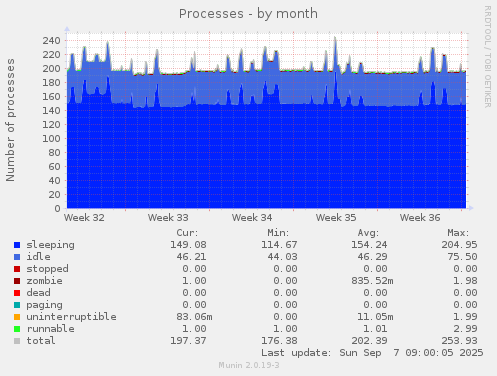Screen dimensions: 497x376
Task: Click idle maximum value 75.50
Action: point(462,257)
